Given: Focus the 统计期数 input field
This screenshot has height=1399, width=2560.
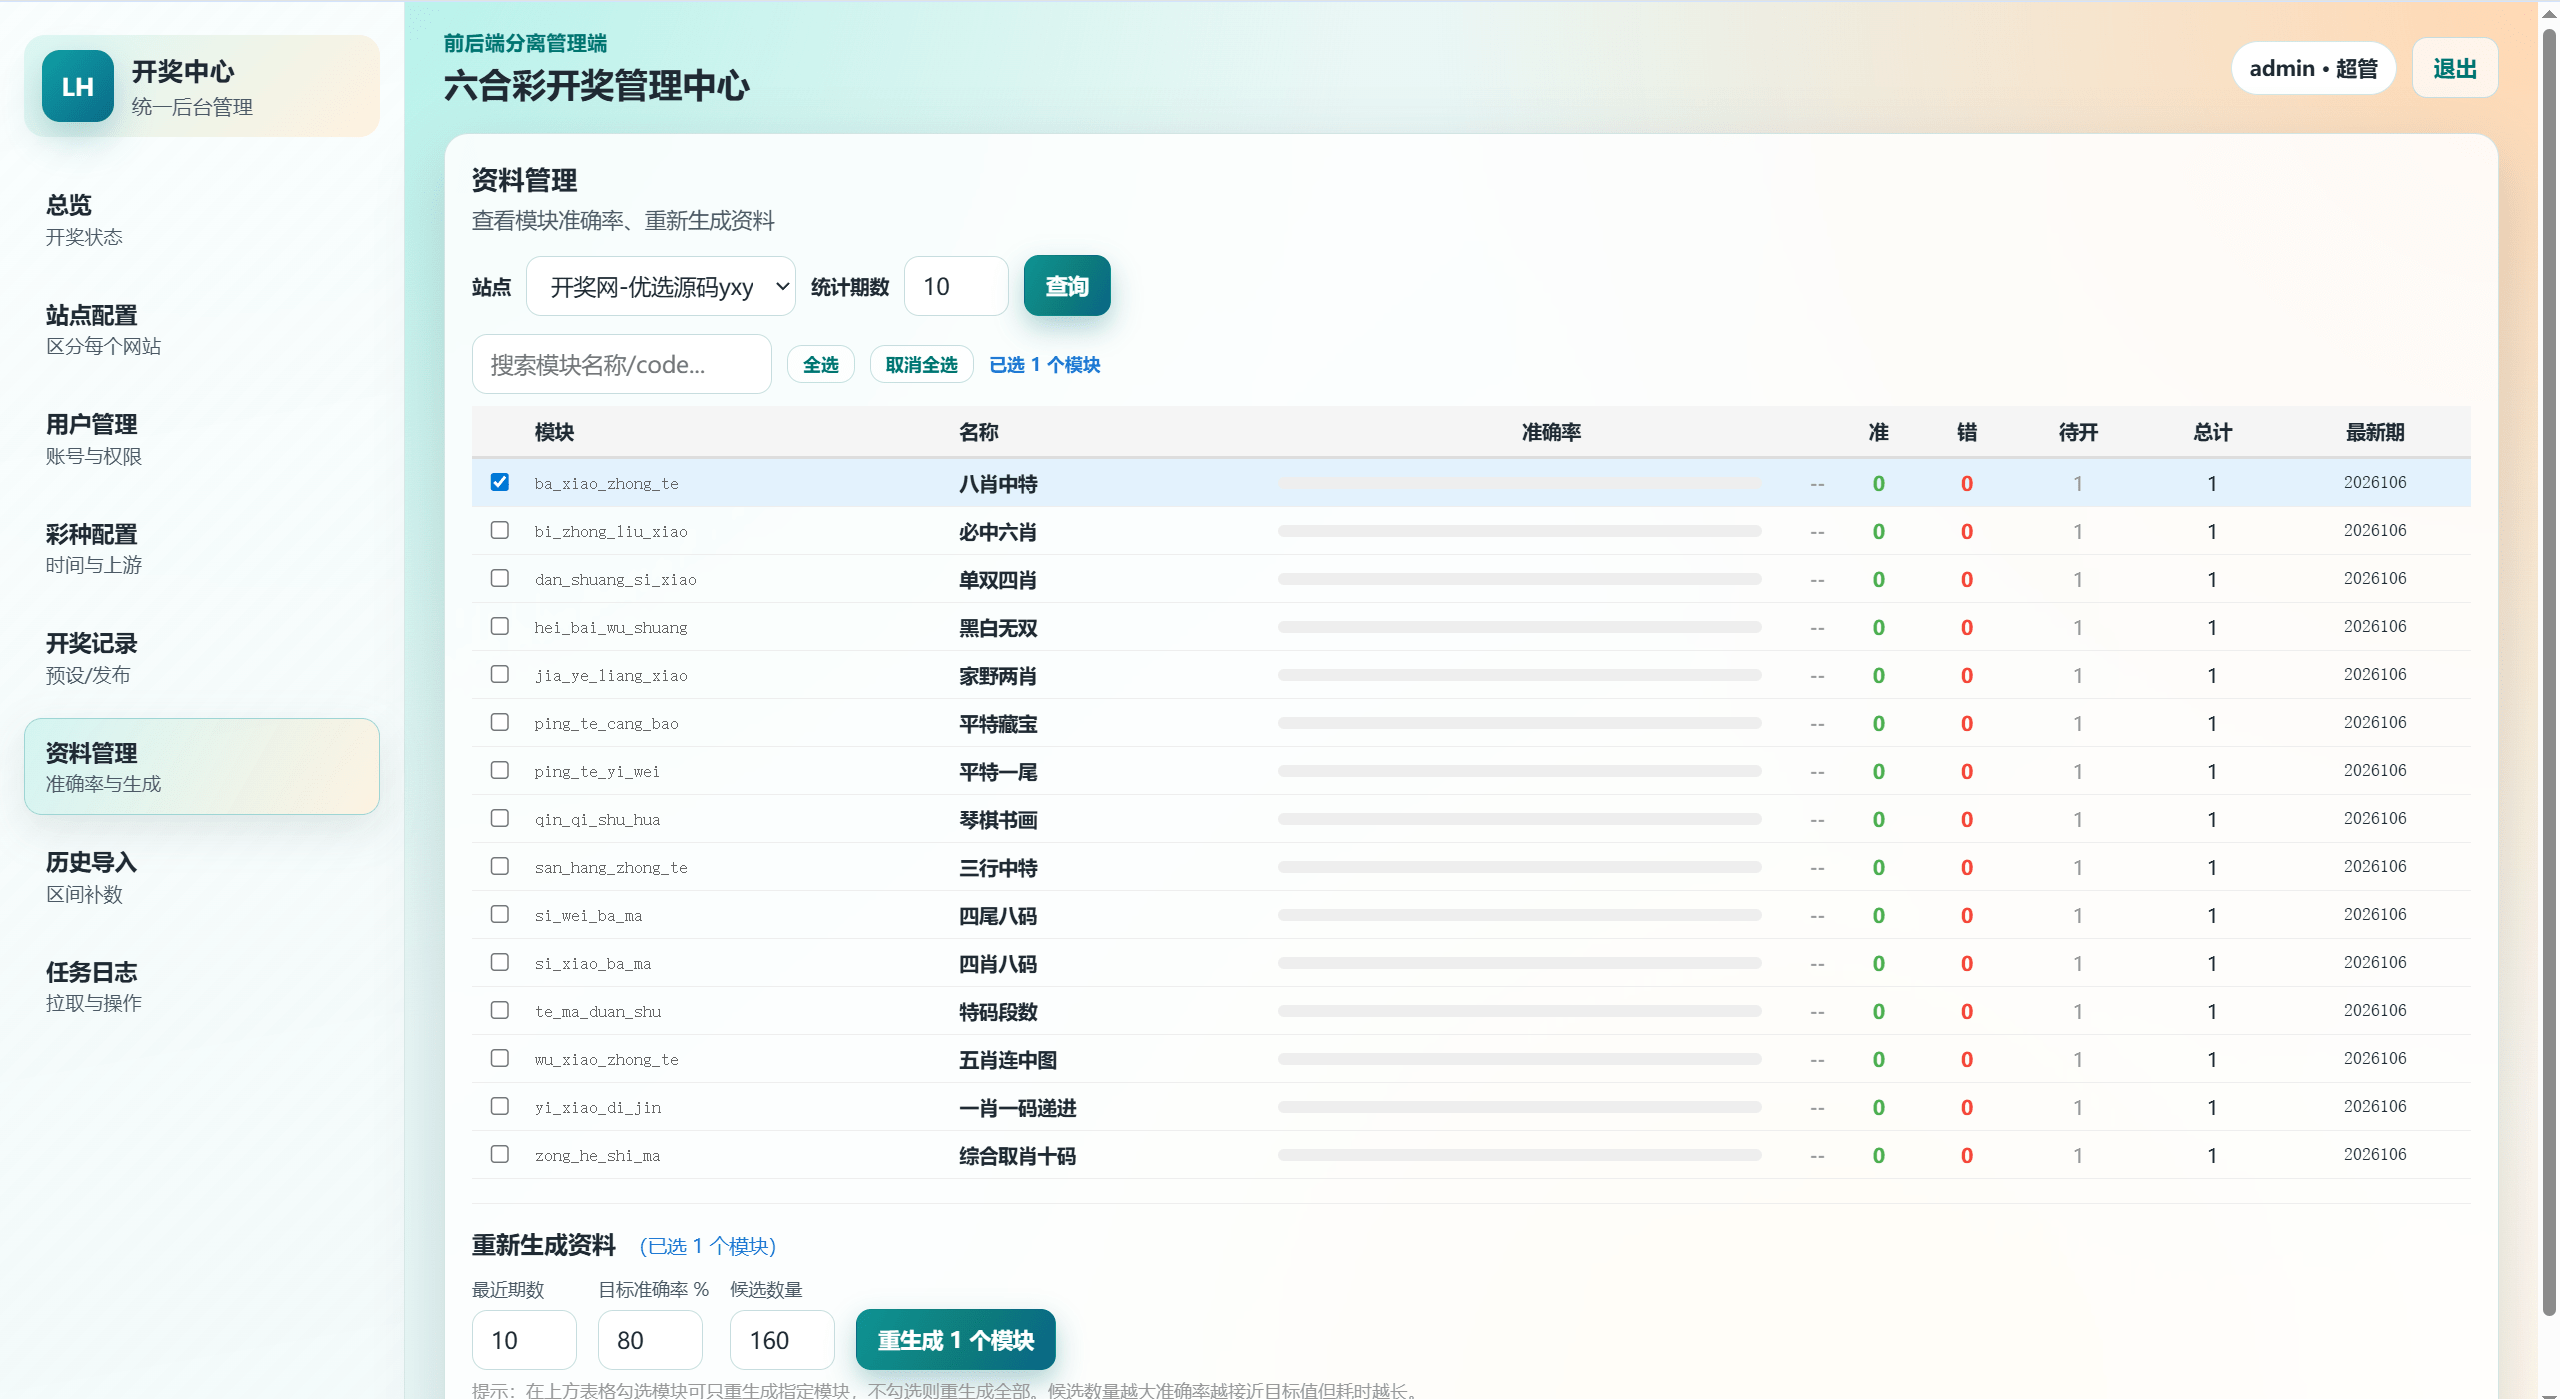Looking at the screenshot, I should click(x=956, y=286).
